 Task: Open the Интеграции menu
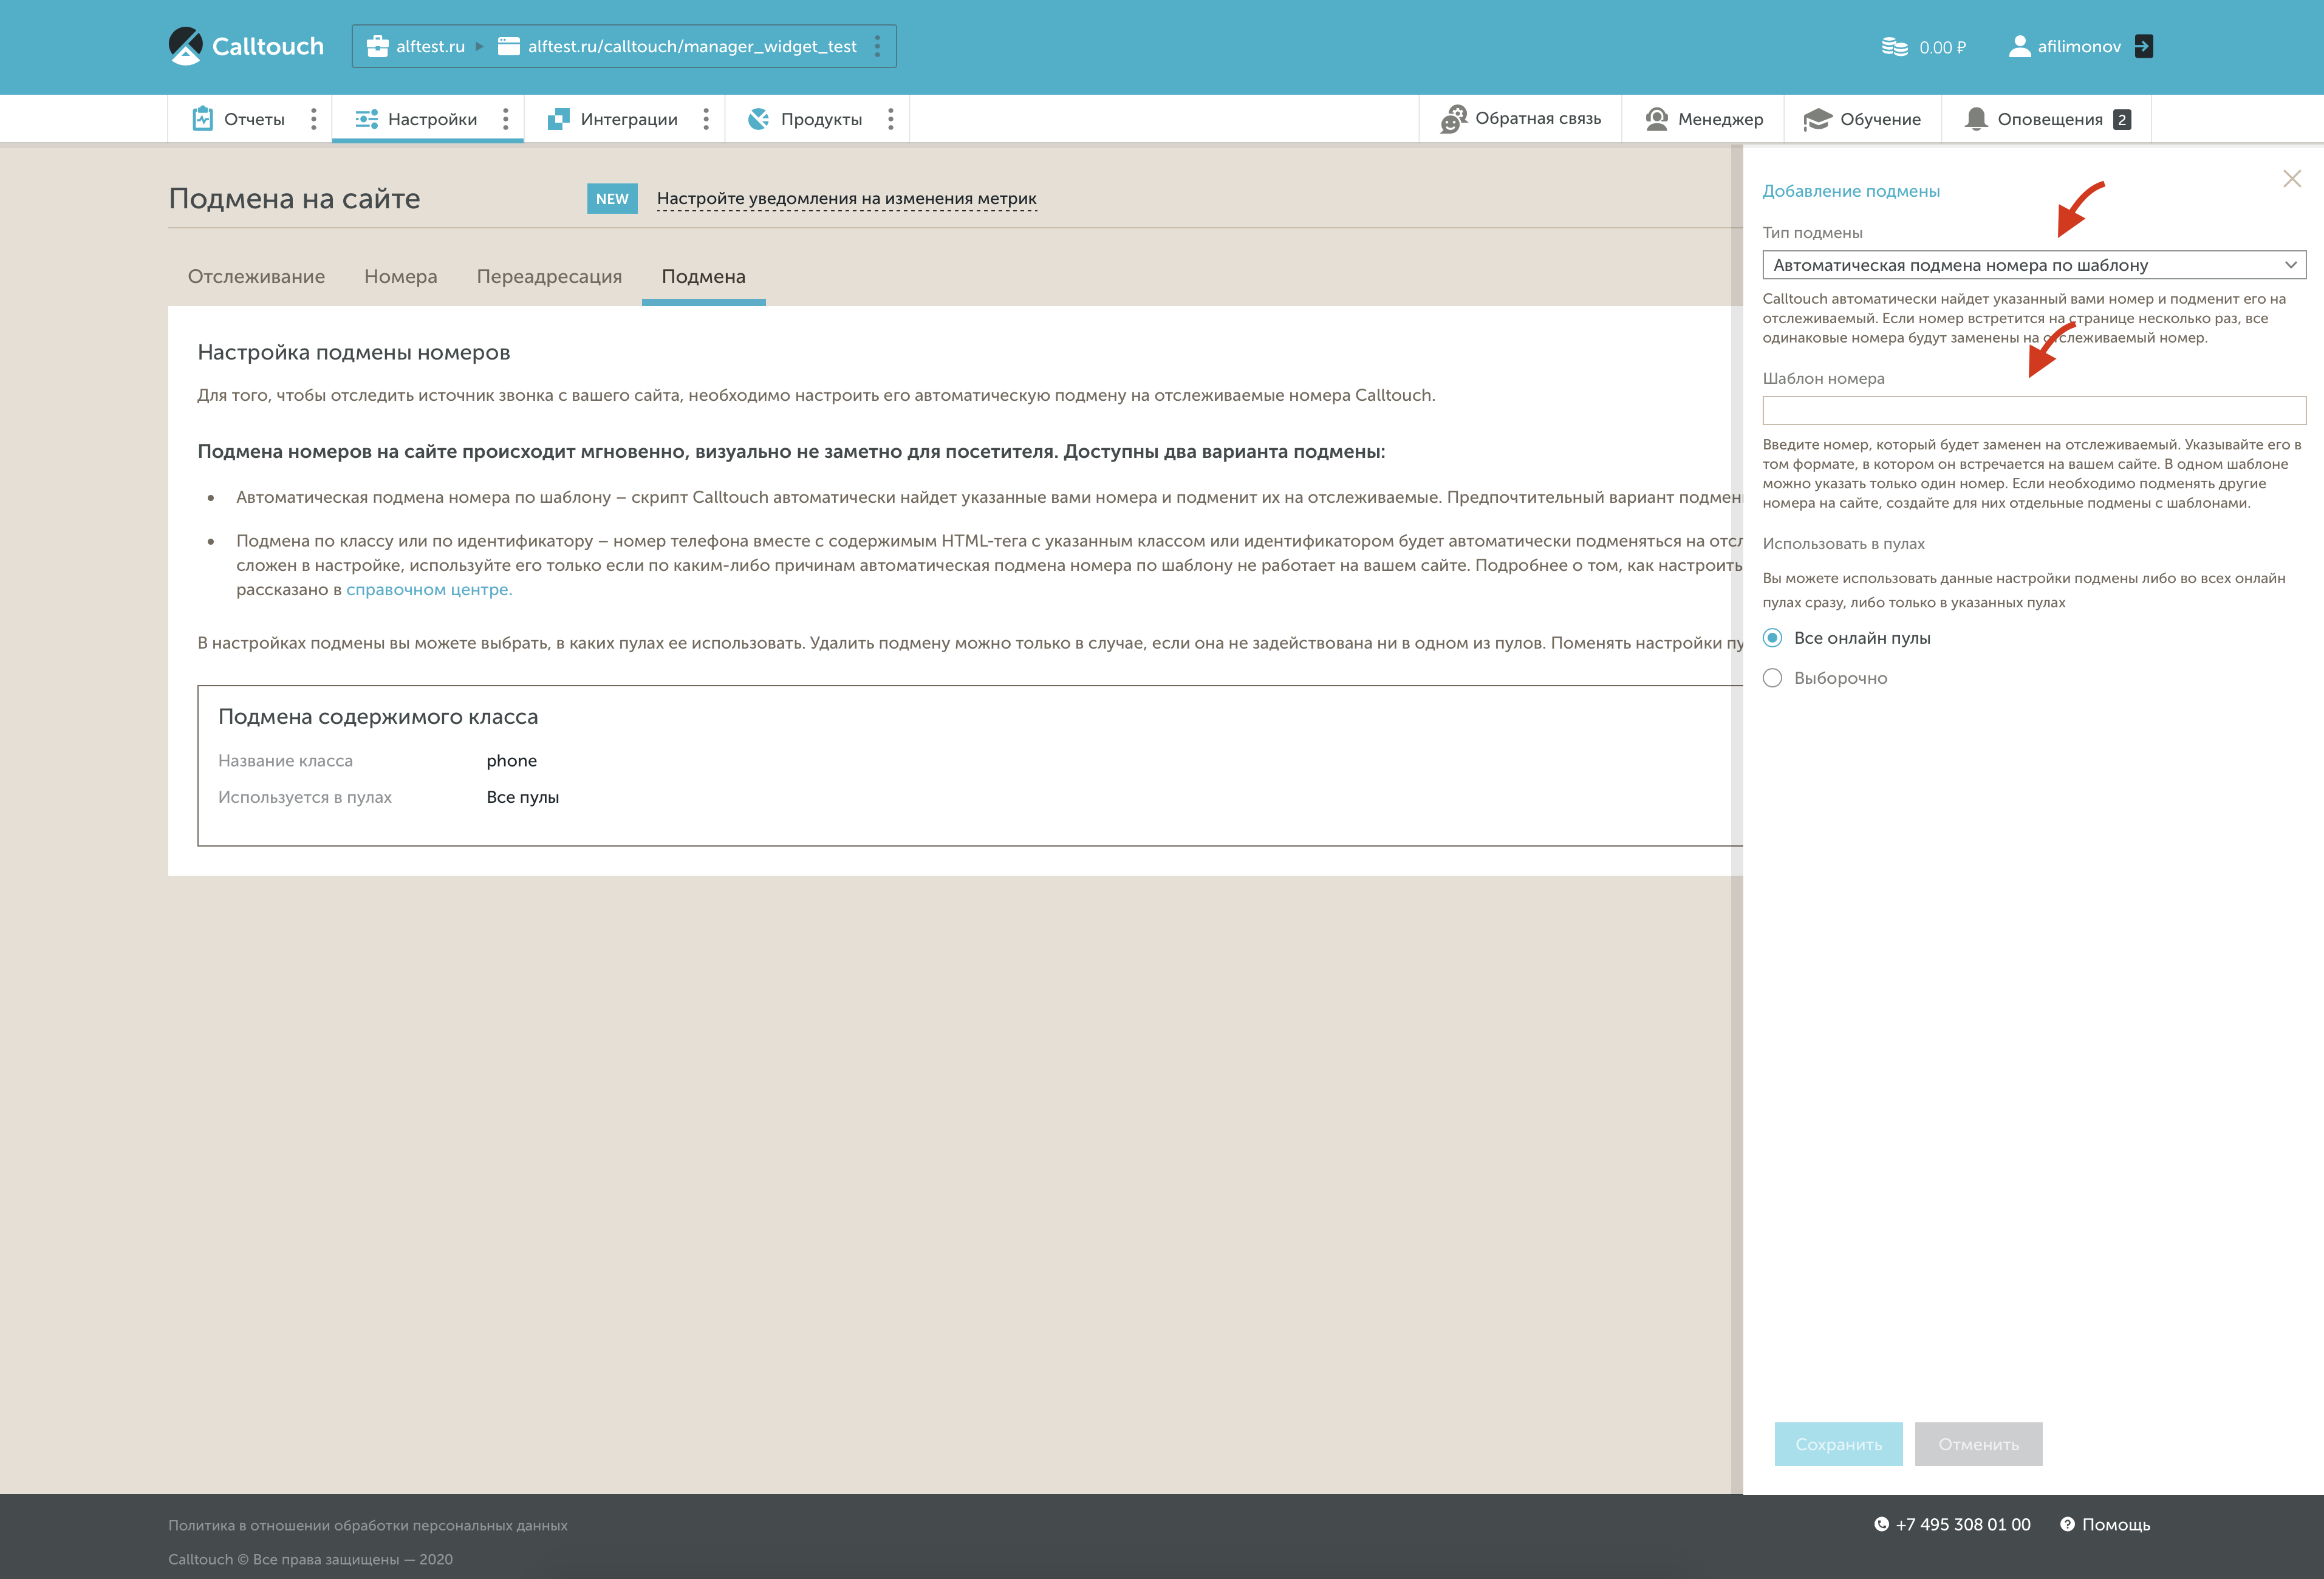click(x=629, y=119)
